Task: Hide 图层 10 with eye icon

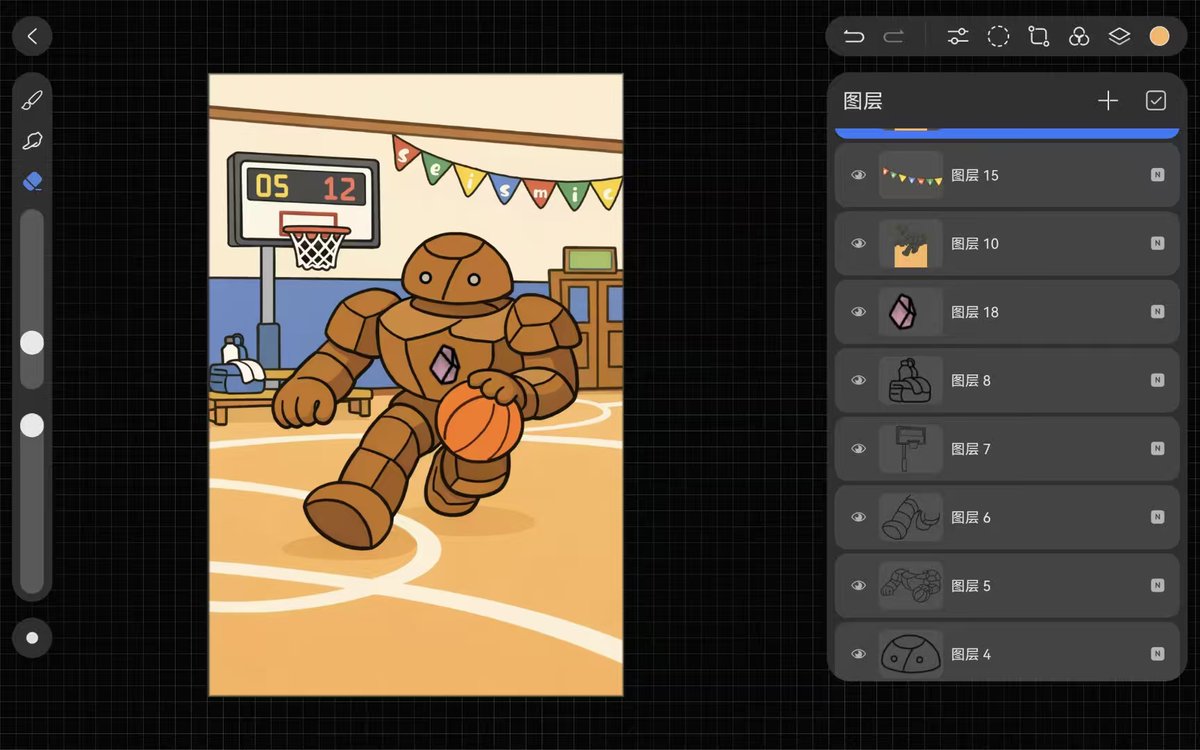Action: click(858, 243)
